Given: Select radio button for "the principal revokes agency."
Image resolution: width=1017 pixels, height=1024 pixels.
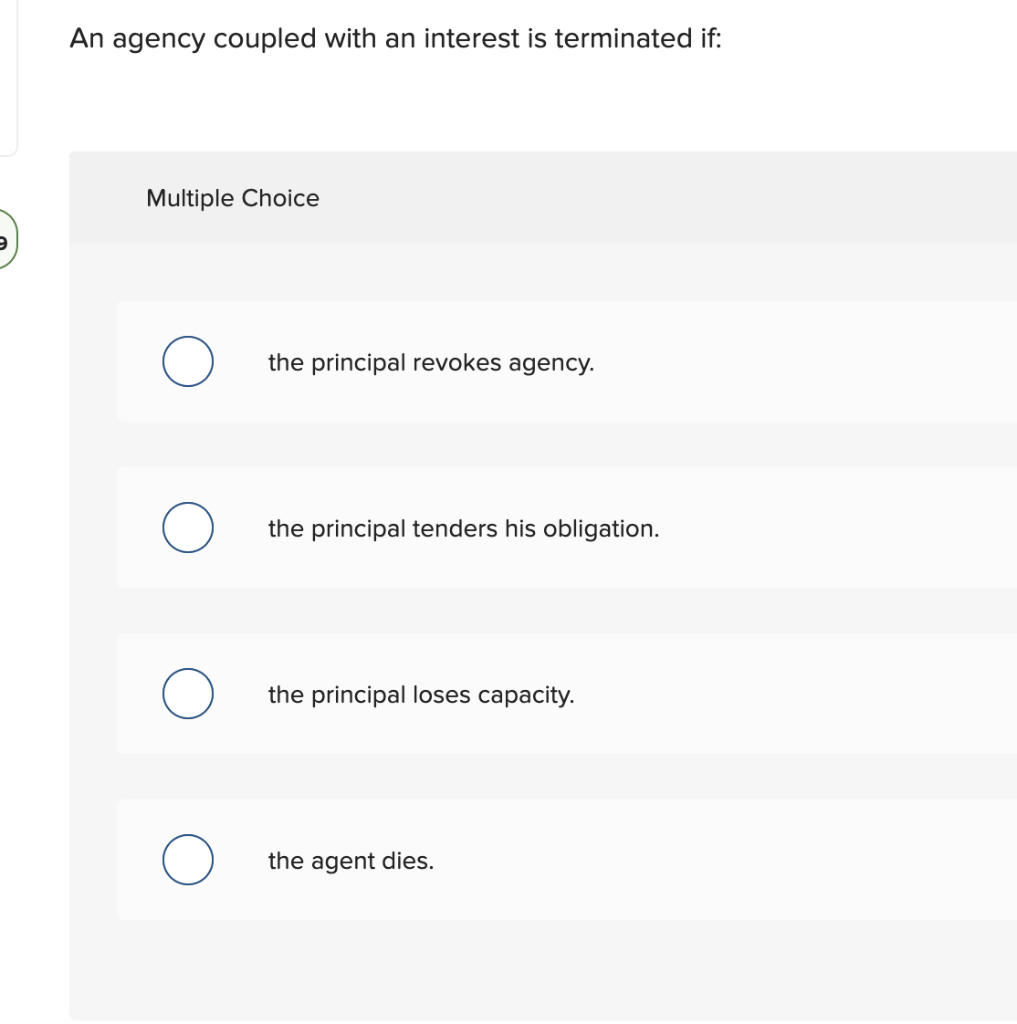Looking at the screenshot, I should 187,361.
